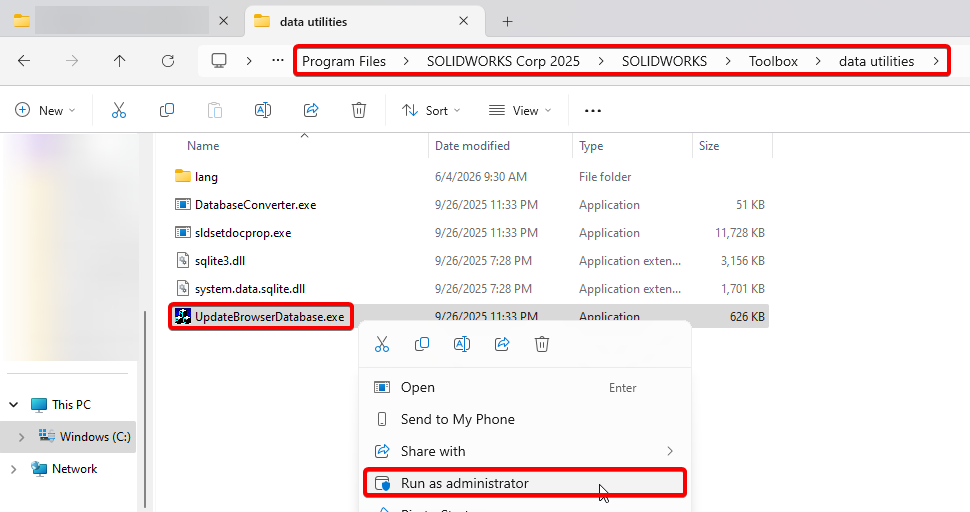Click Cut scissors in the context menu
The width and height of the screenshot is (970, 512).
(x=382, y=344)
